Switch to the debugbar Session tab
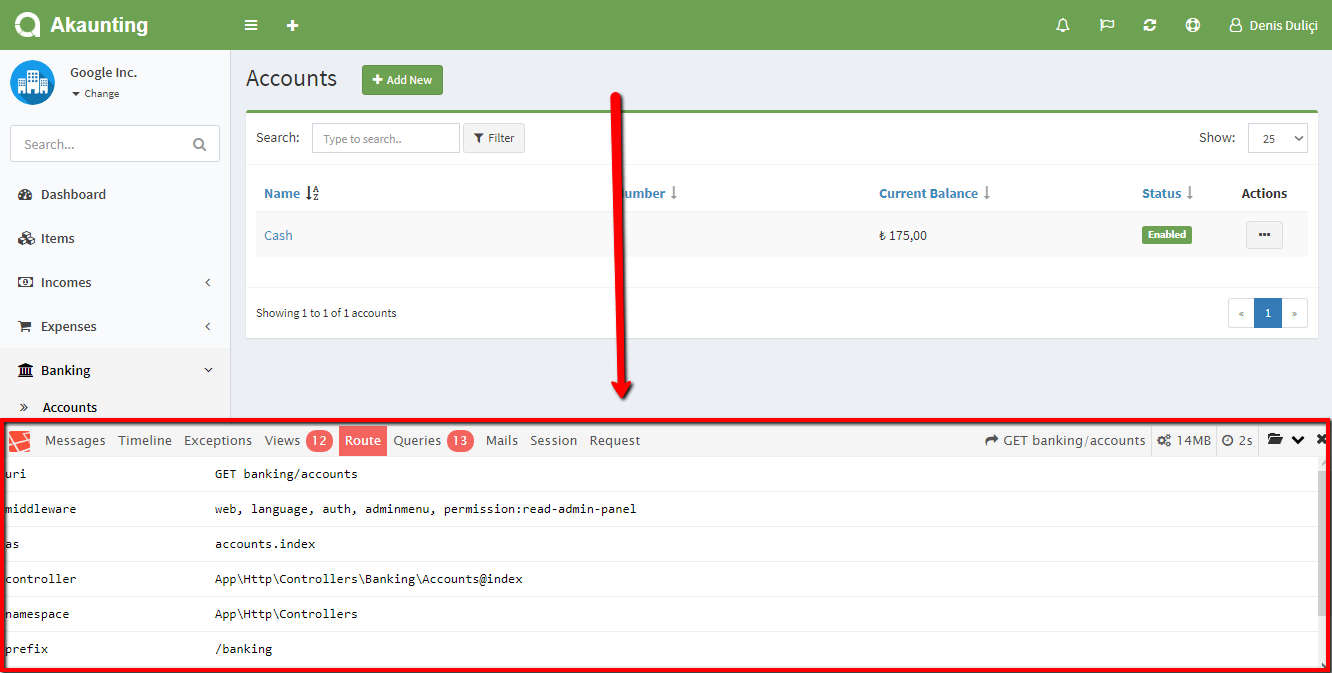Viewport: 1332px width, 673px height. 554,440
